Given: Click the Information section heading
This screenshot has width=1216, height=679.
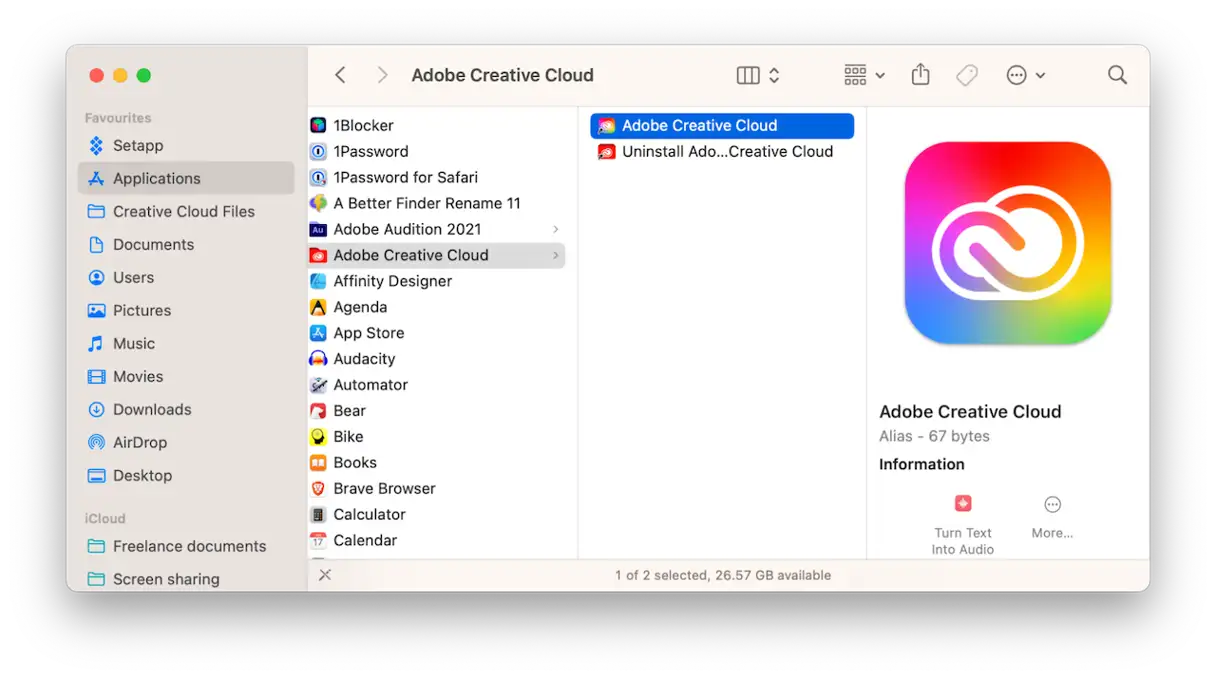Looking at the screenshot, I should pyautogui.click(x=922, y=464).
